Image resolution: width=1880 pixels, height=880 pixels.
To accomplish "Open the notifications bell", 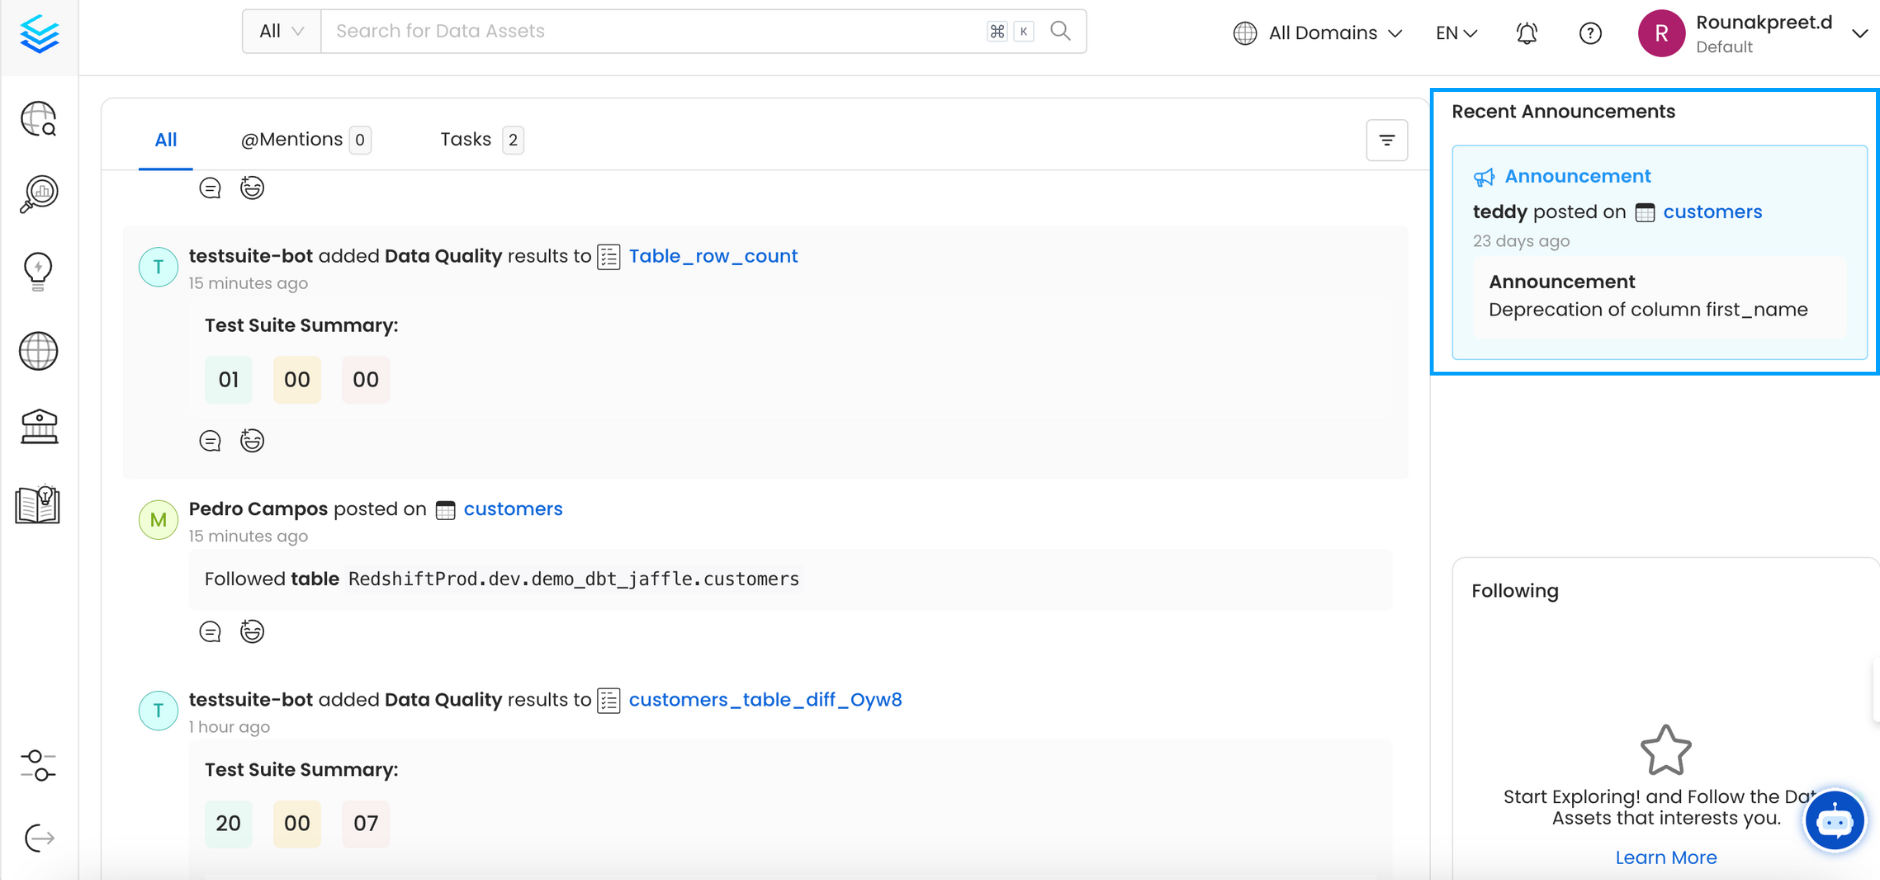I will click(1526, 33).
